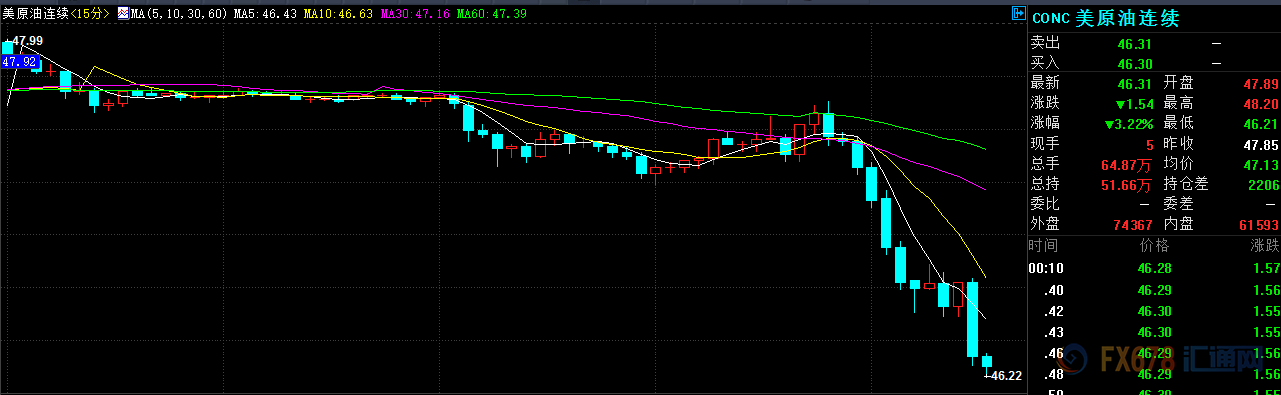Open the MA indicator chart icon
The image size is (1281, 395).
(x=124, y=15)
